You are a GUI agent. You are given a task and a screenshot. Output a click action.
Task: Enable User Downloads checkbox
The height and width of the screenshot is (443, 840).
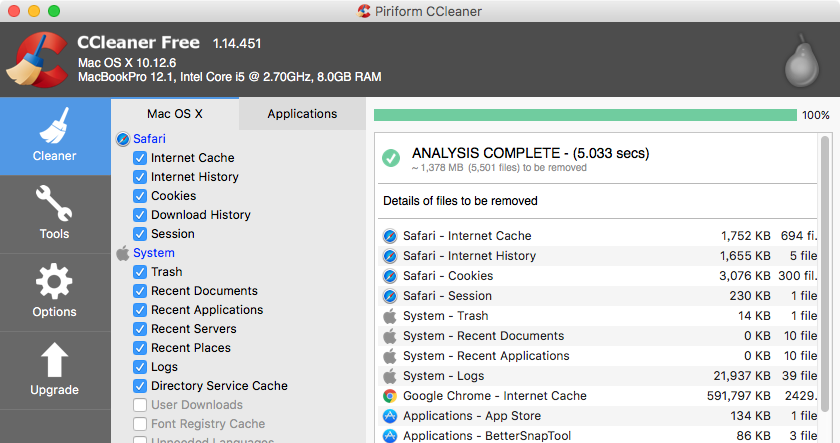point(140,405)
